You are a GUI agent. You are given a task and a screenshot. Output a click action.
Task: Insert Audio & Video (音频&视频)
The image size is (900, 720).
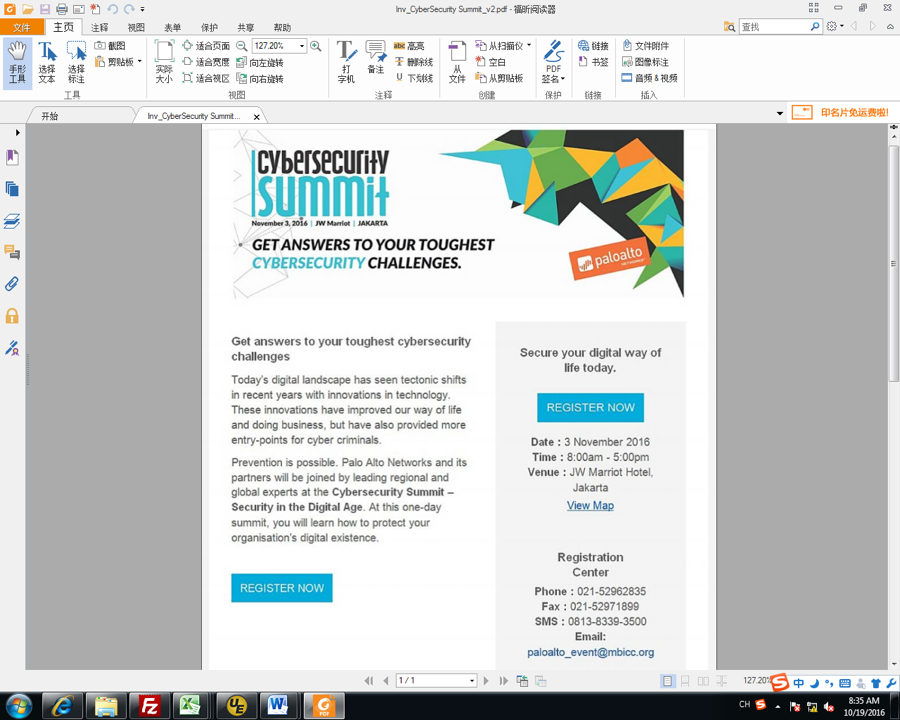coord(649,78)
